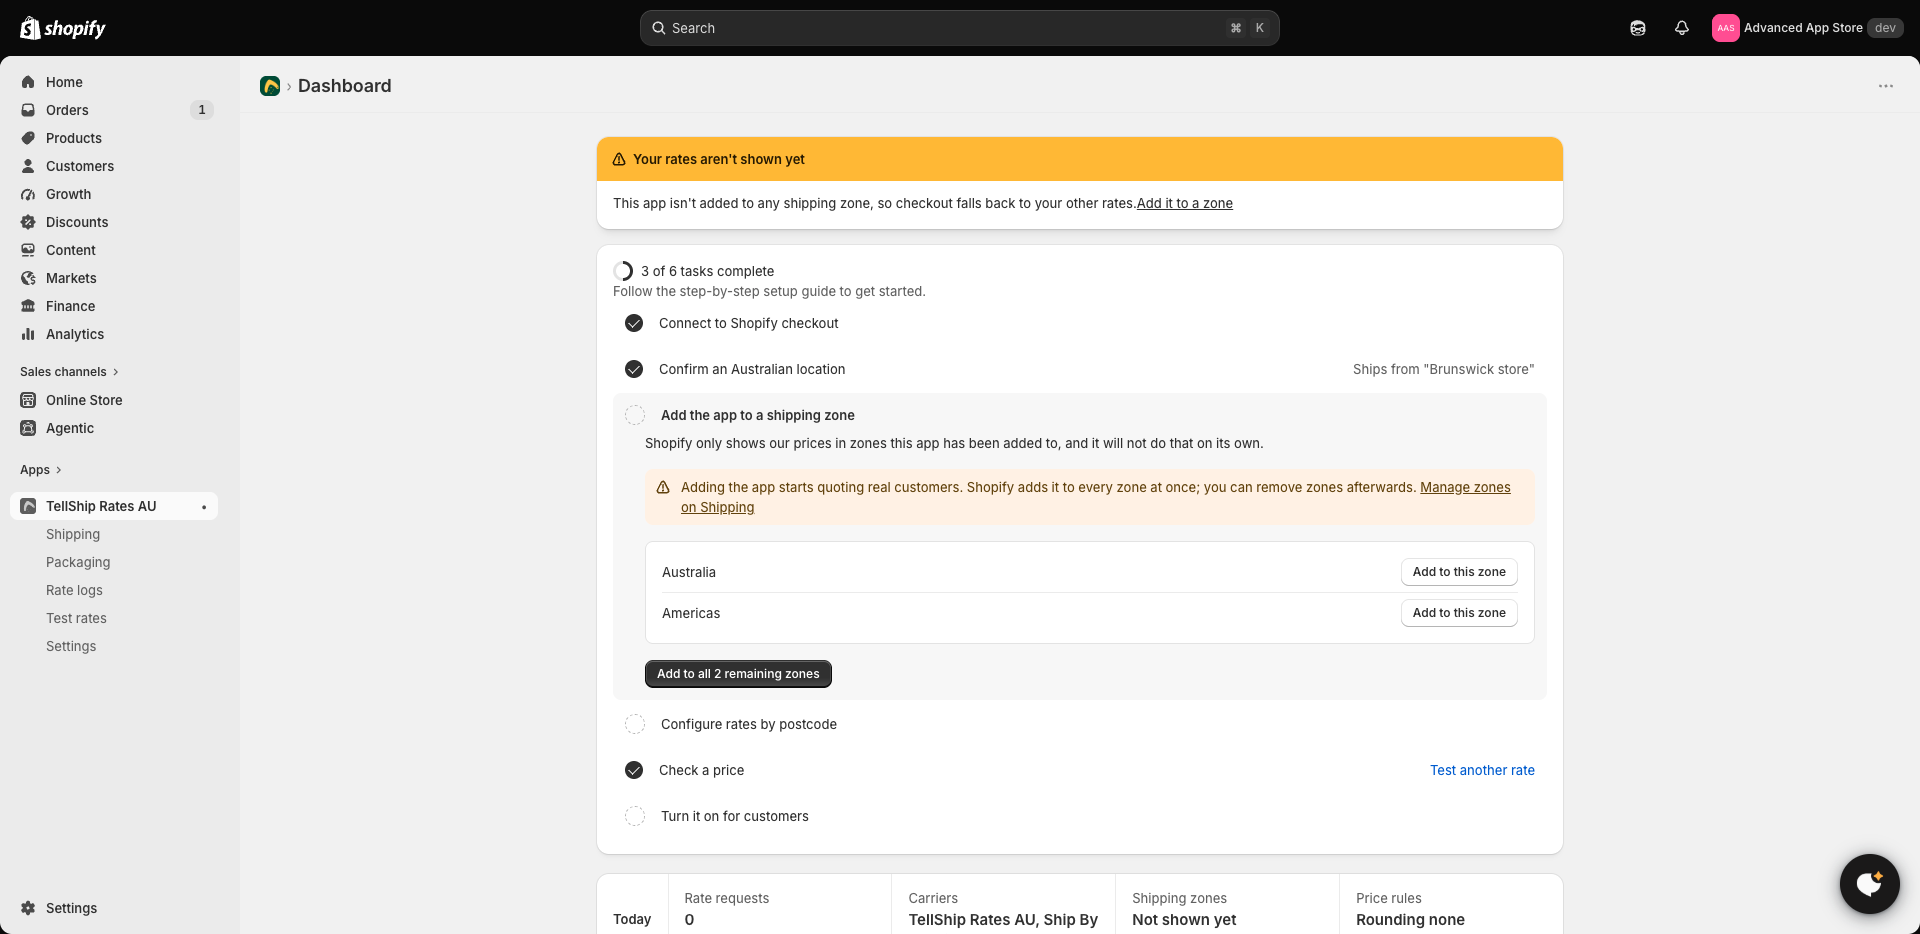Viewport: 1920px width, 934px height.
Task: Click the Test another rate link
Action: click(1482, 770)
